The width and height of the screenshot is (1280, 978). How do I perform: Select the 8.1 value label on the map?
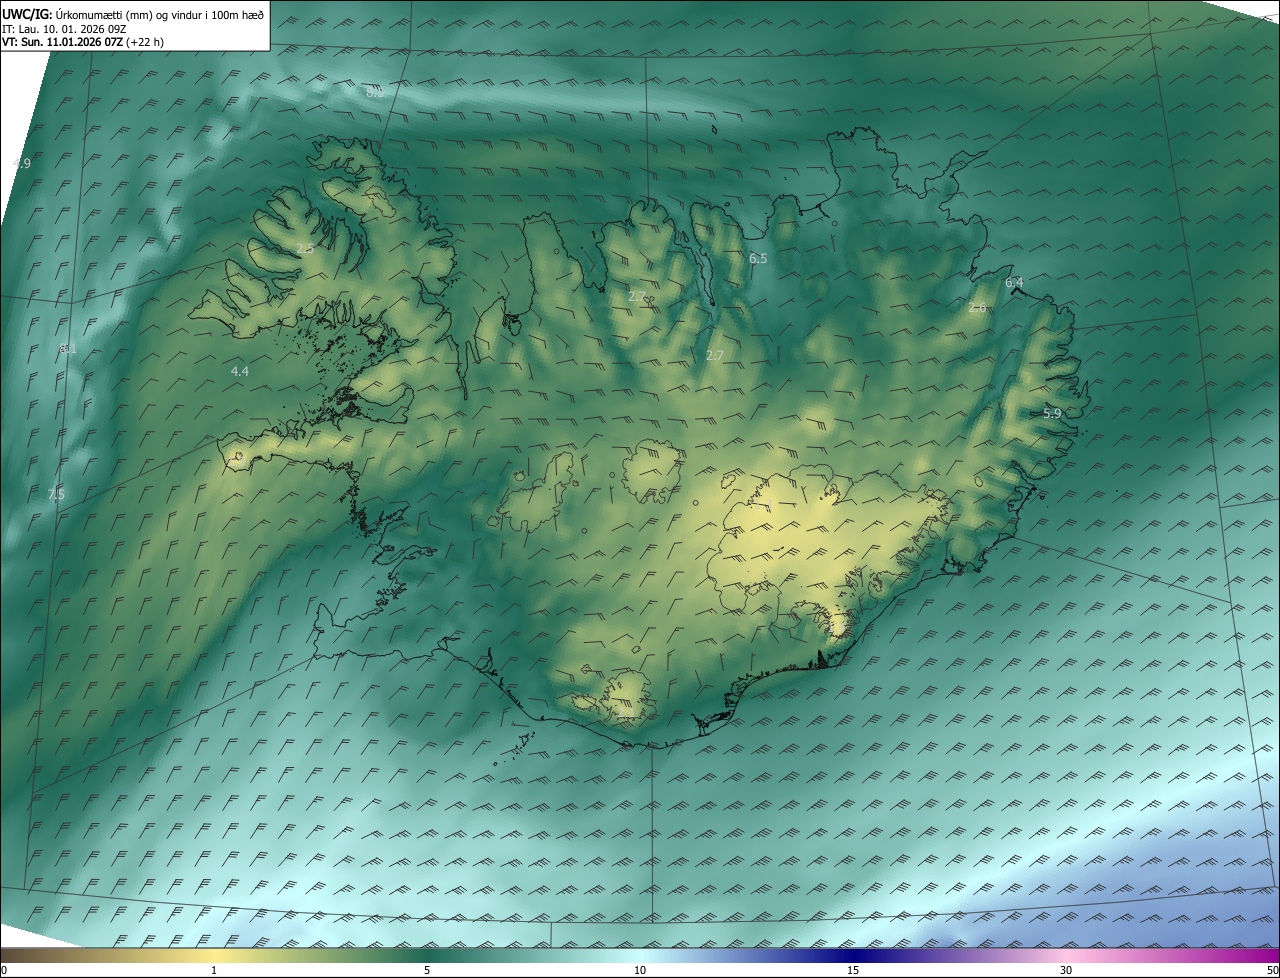click(x=68, y=348)
